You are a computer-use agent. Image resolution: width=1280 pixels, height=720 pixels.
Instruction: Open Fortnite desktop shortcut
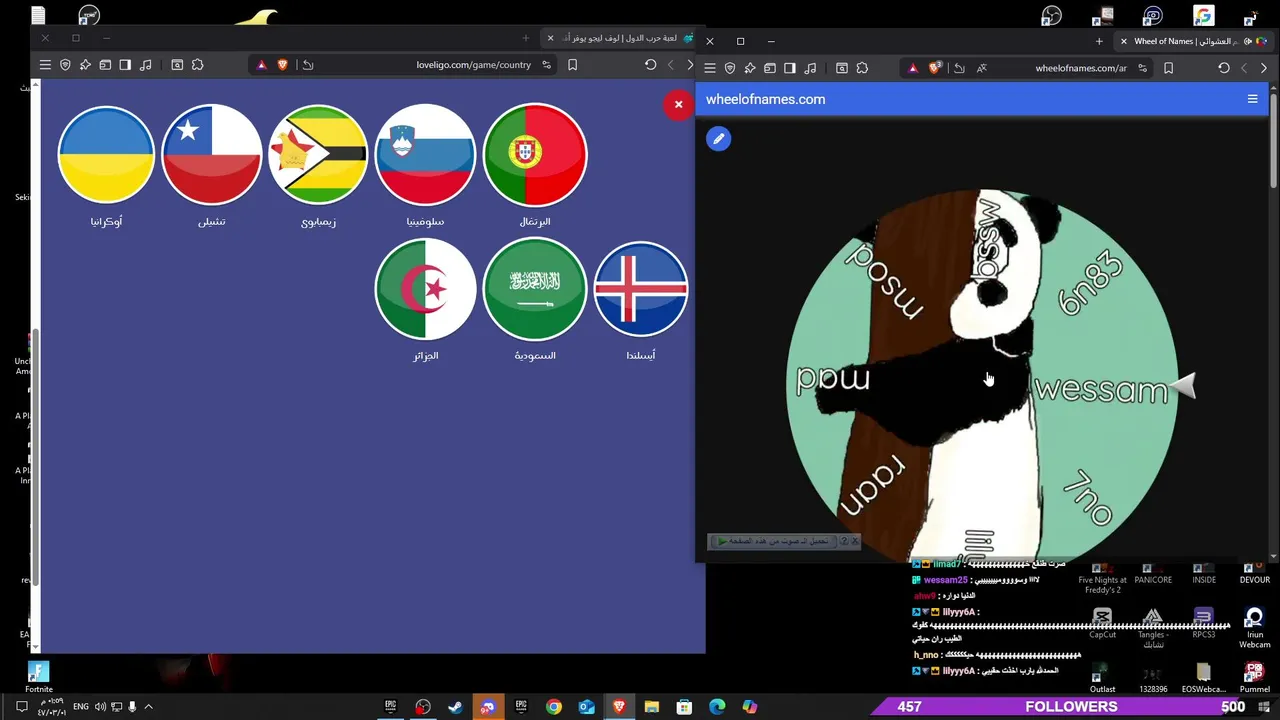(38, 675)
